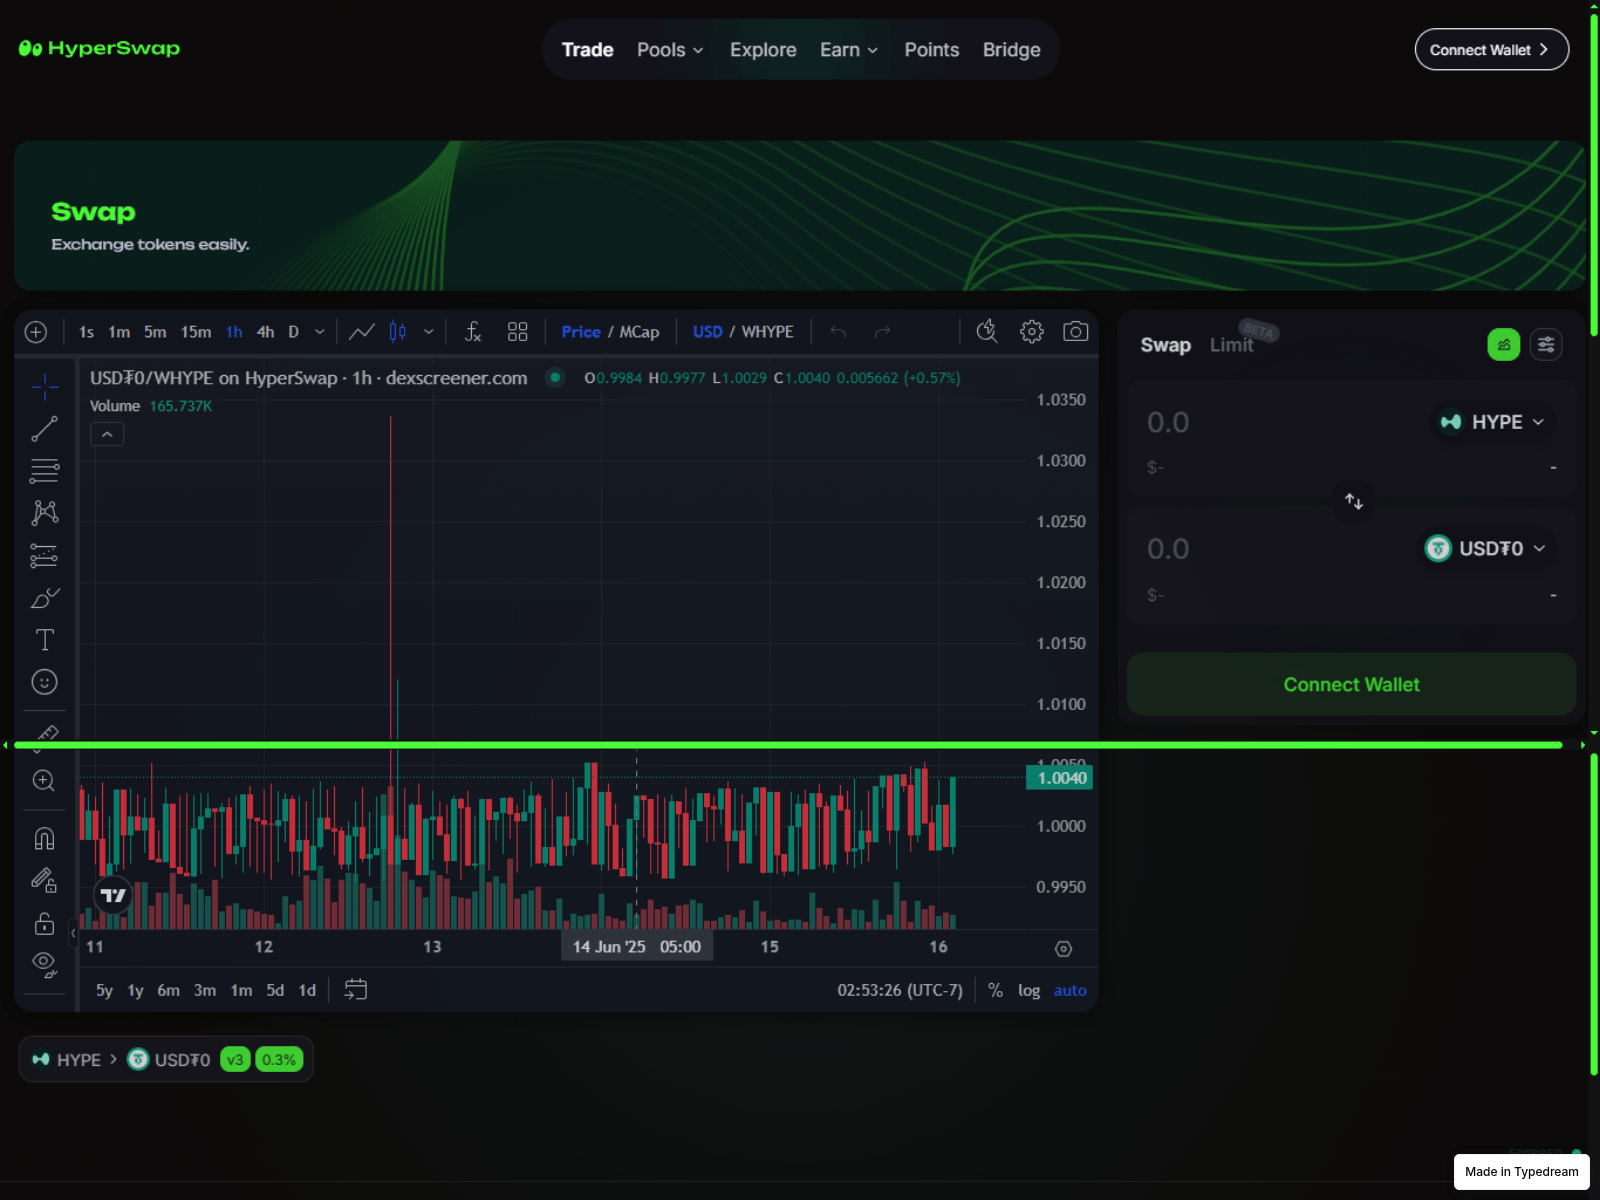The width and height of the screenshot is (1600, 1200).
Task: Swap token direction with arrows icon
Action: pyautogui.click(x=1354, y=502)
